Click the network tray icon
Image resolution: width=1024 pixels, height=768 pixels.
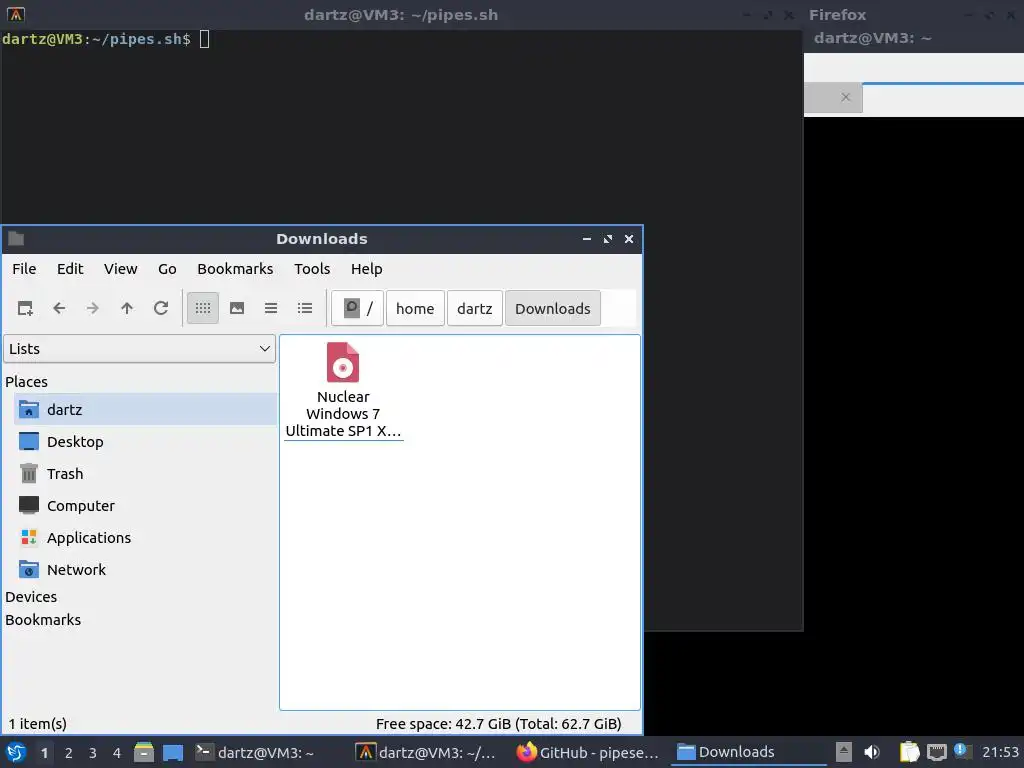tap(936, 752)
